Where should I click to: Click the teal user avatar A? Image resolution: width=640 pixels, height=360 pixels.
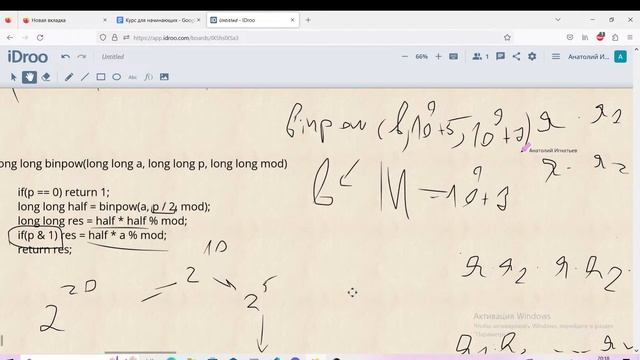(620, 57)
